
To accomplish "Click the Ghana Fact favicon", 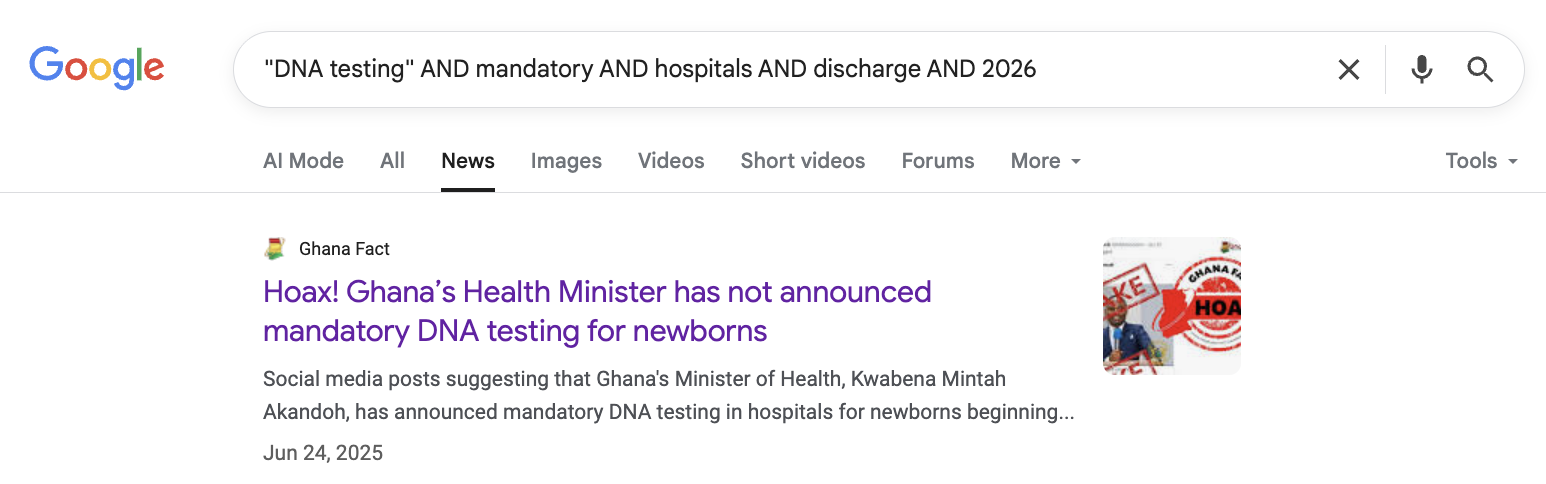I will [x=274, y=249].
